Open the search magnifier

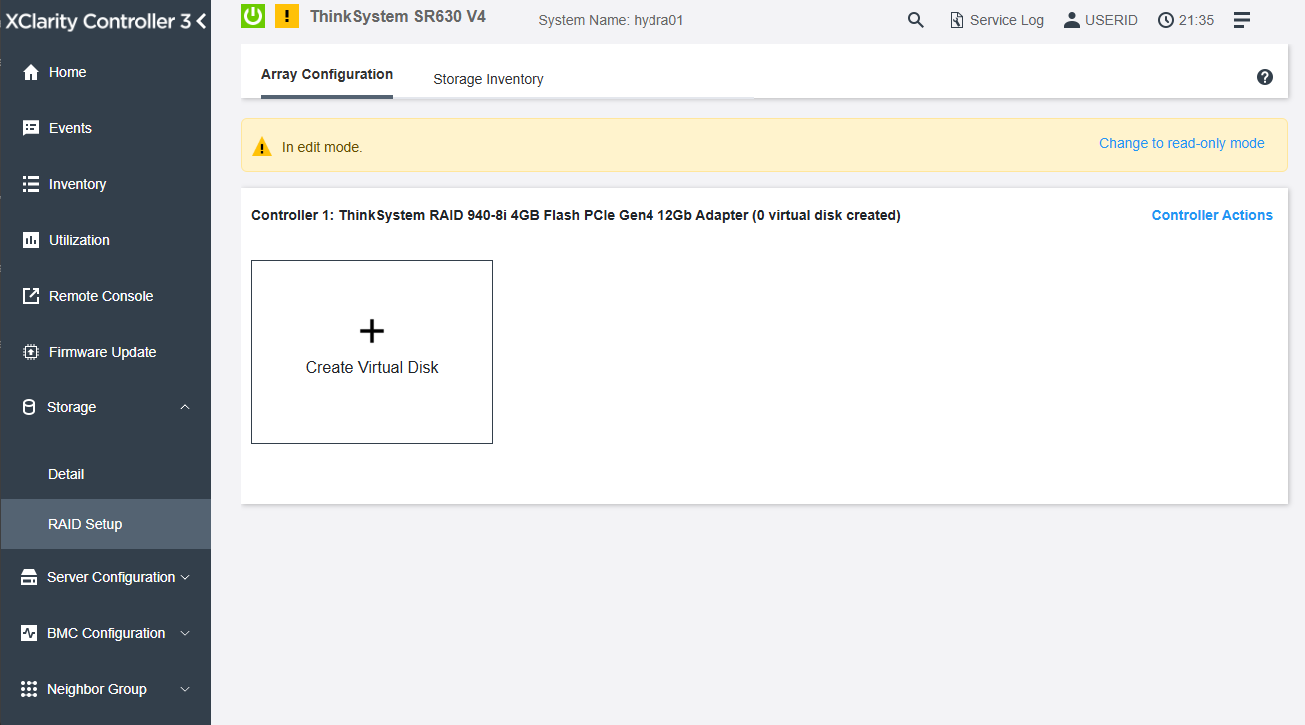(x=915, y=19)
